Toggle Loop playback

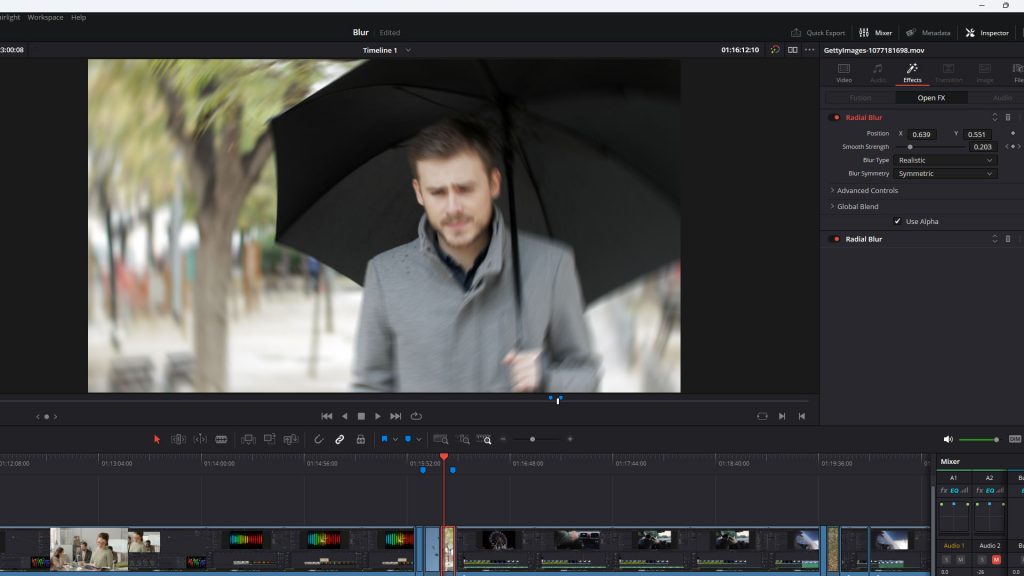pos(416,416)
